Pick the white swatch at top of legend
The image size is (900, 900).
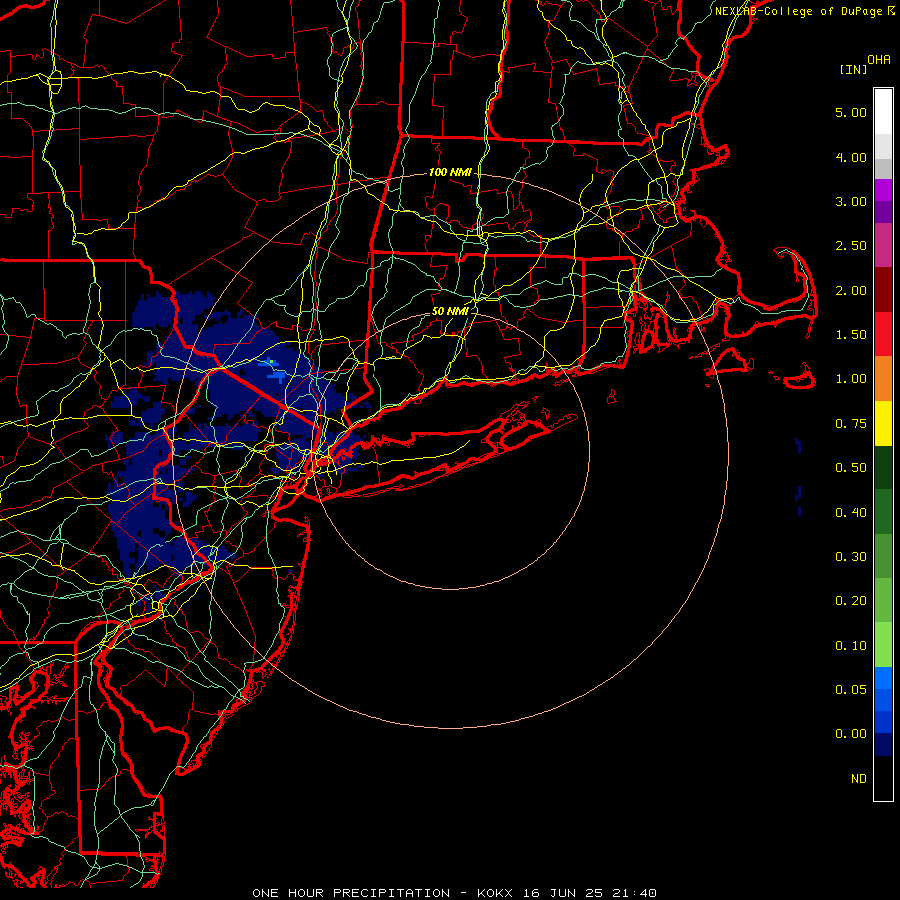(x=883, y=112)
